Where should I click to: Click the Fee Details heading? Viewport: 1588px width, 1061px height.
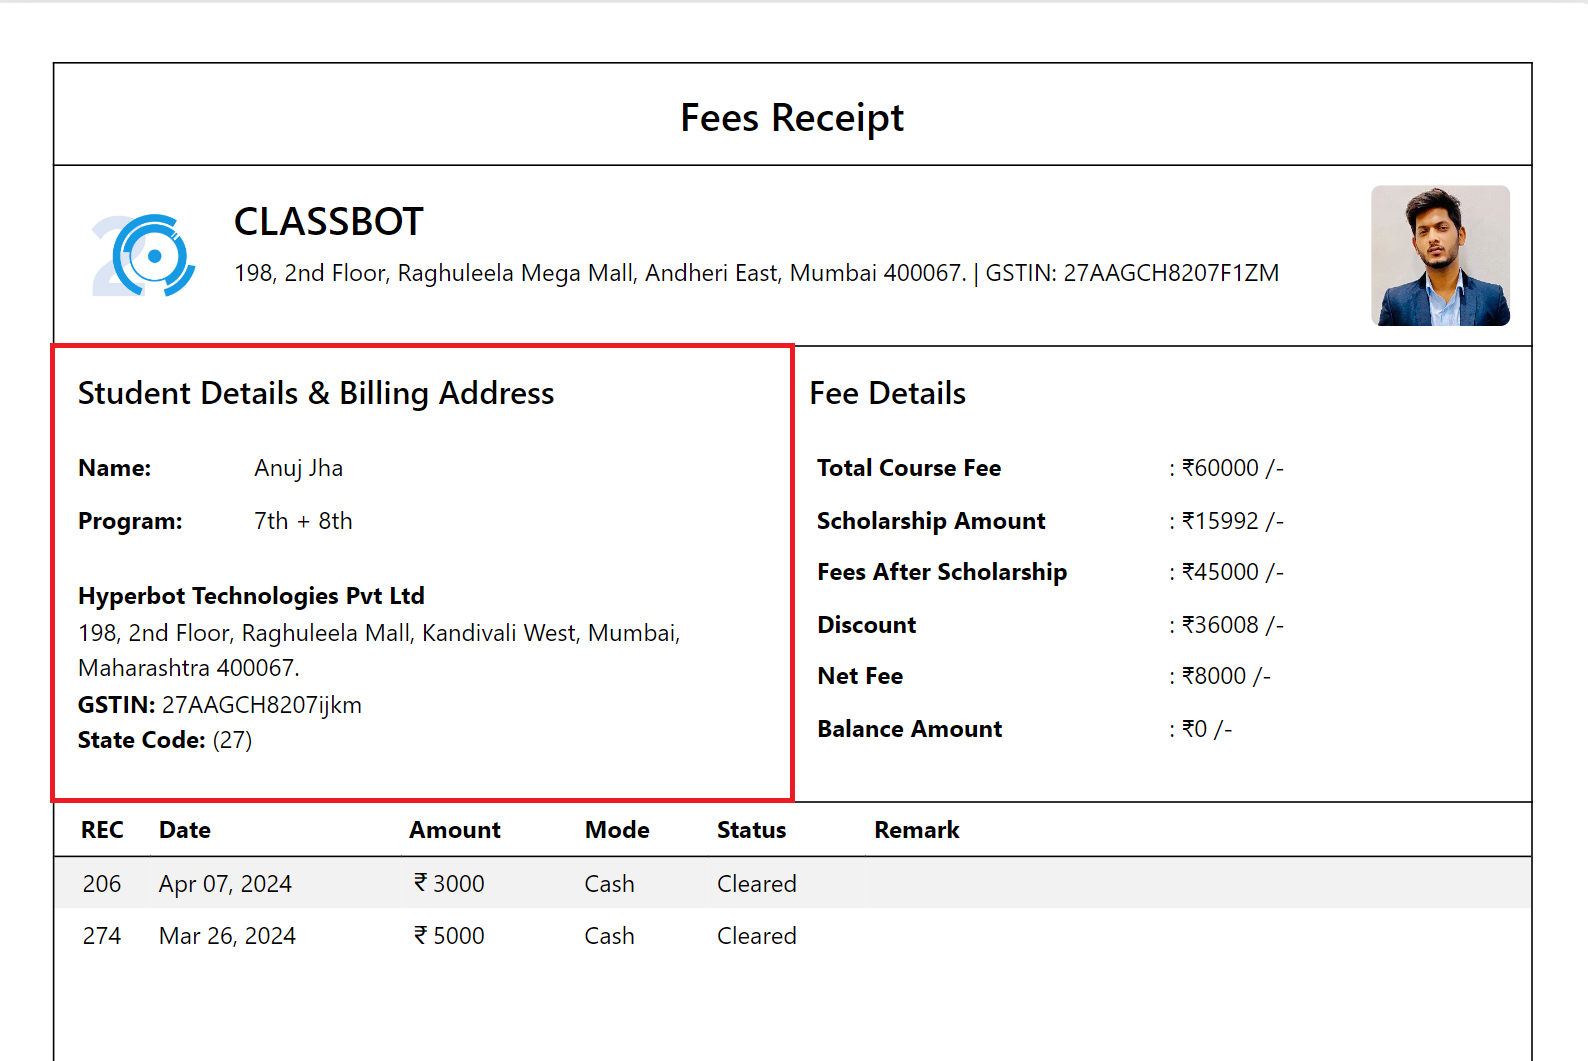click(888, 393)
